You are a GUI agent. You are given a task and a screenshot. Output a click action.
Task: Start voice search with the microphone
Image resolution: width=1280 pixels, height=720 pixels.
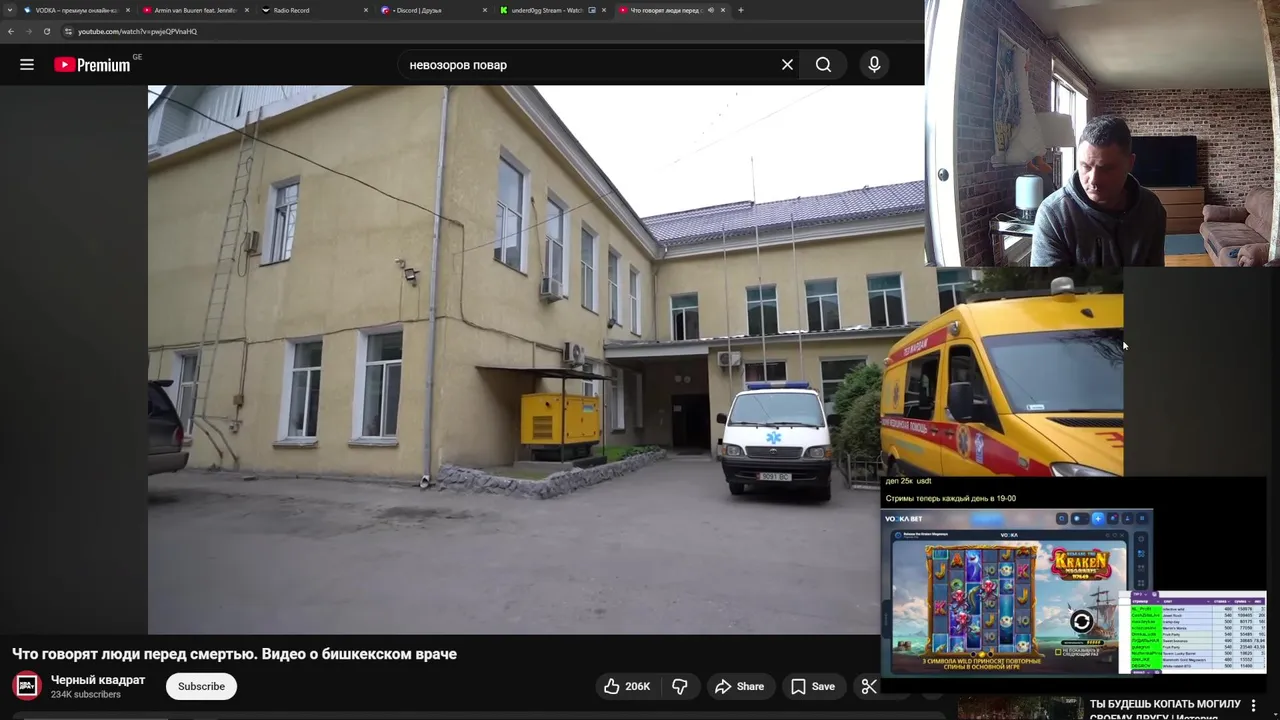(x=874, y=65)
